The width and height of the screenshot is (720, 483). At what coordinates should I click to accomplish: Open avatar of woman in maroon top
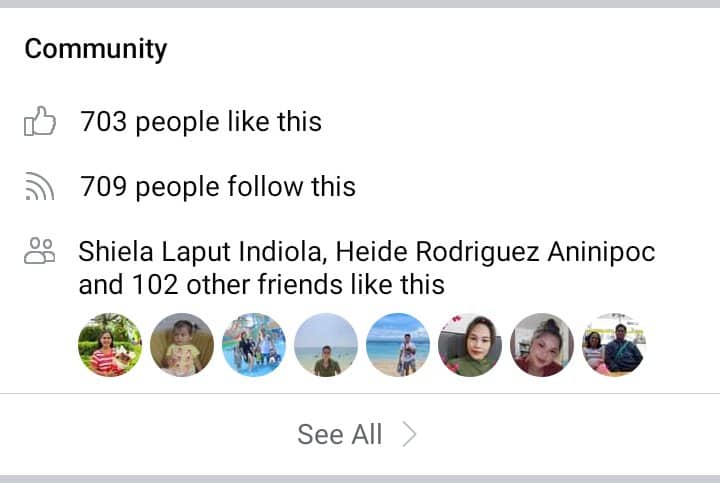click(x=542, y=345)
